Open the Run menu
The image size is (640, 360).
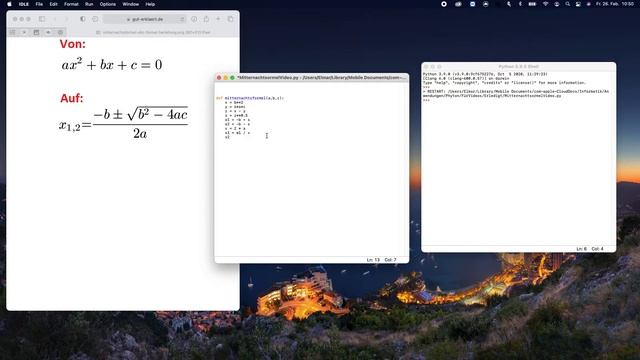click(x=89, y=4)
